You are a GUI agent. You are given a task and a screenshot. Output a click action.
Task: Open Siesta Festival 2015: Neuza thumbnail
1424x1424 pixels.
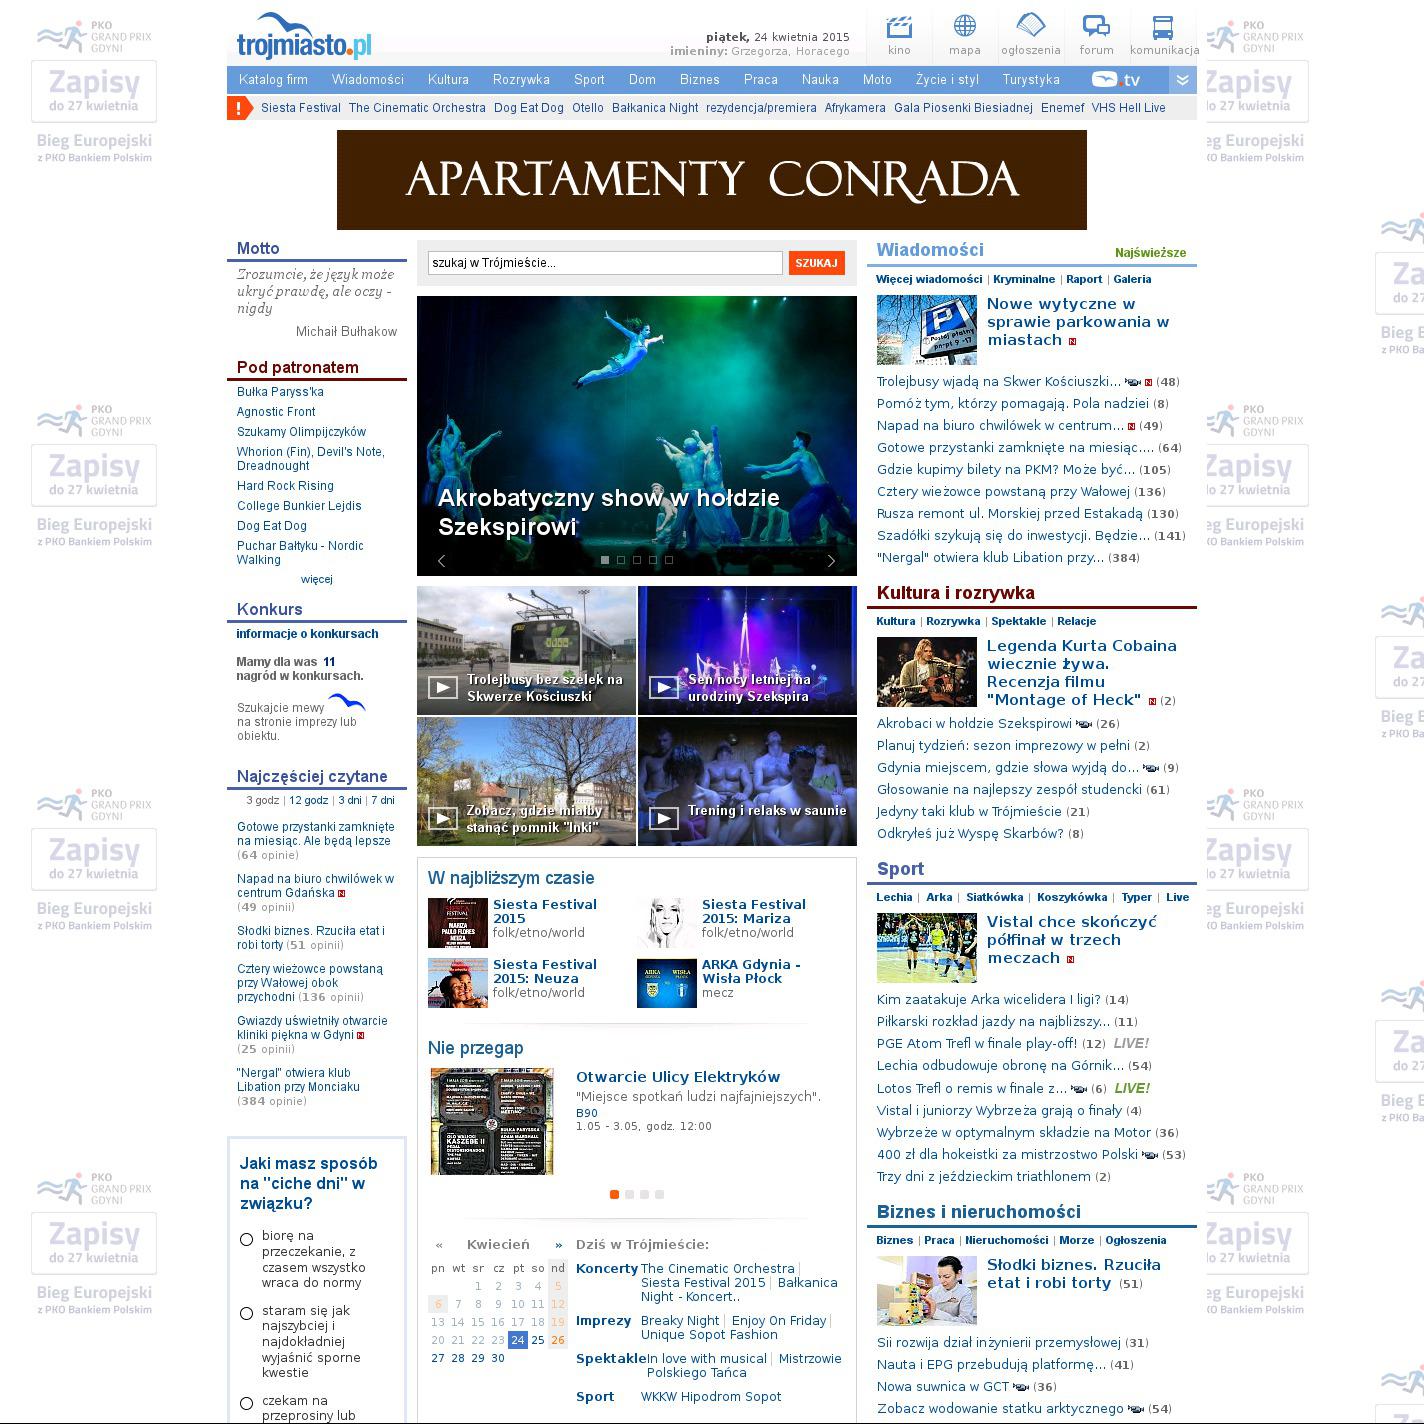(458, 983)
